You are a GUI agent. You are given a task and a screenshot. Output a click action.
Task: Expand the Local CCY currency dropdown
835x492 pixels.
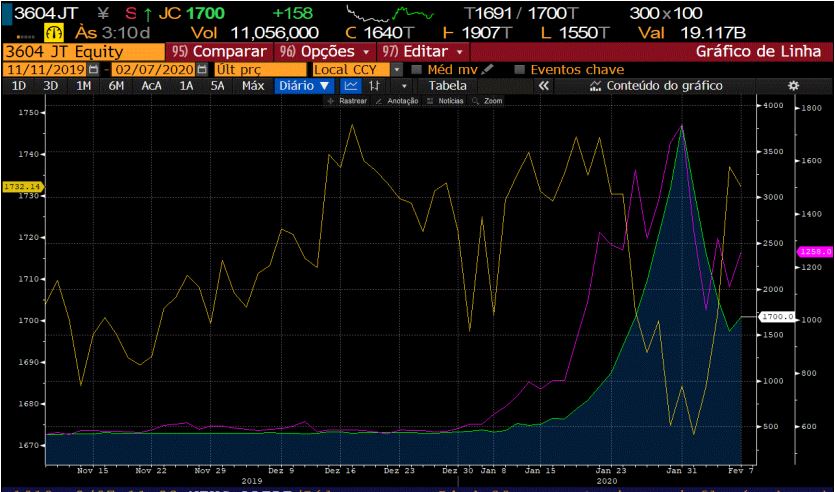(396, 69)
